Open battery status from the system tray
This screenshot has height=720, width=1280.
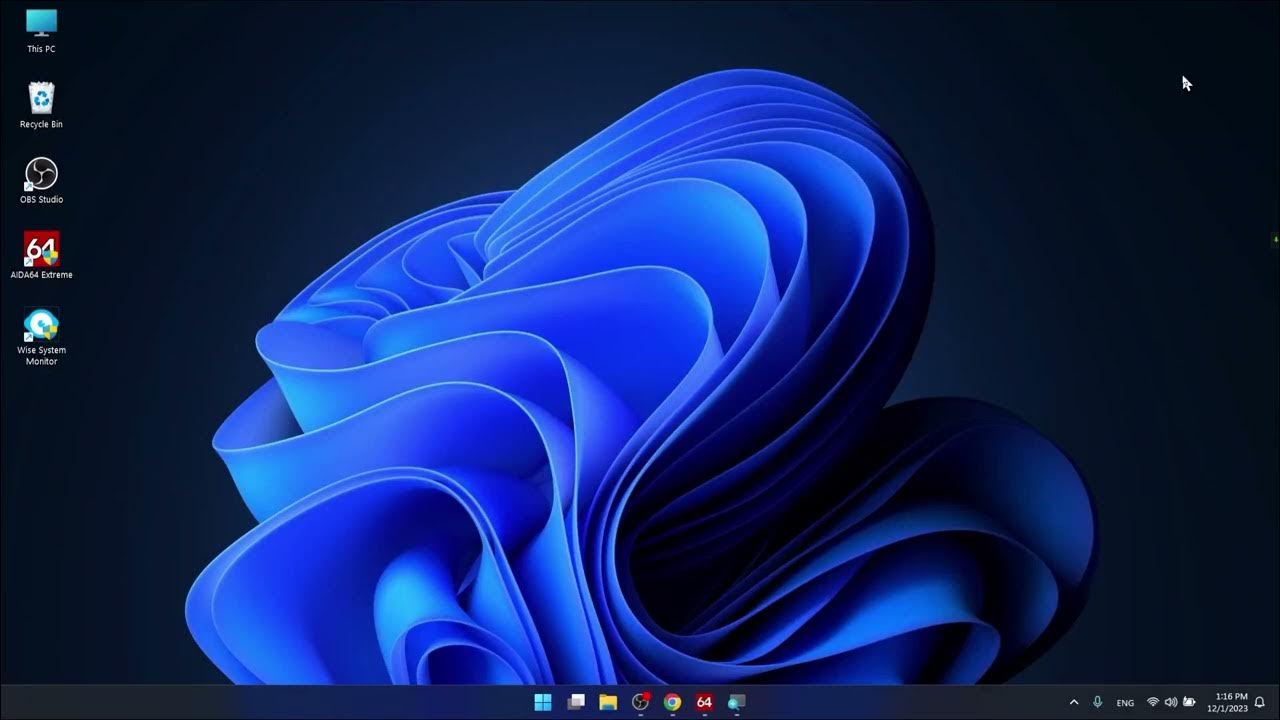tap(1190, 702)
